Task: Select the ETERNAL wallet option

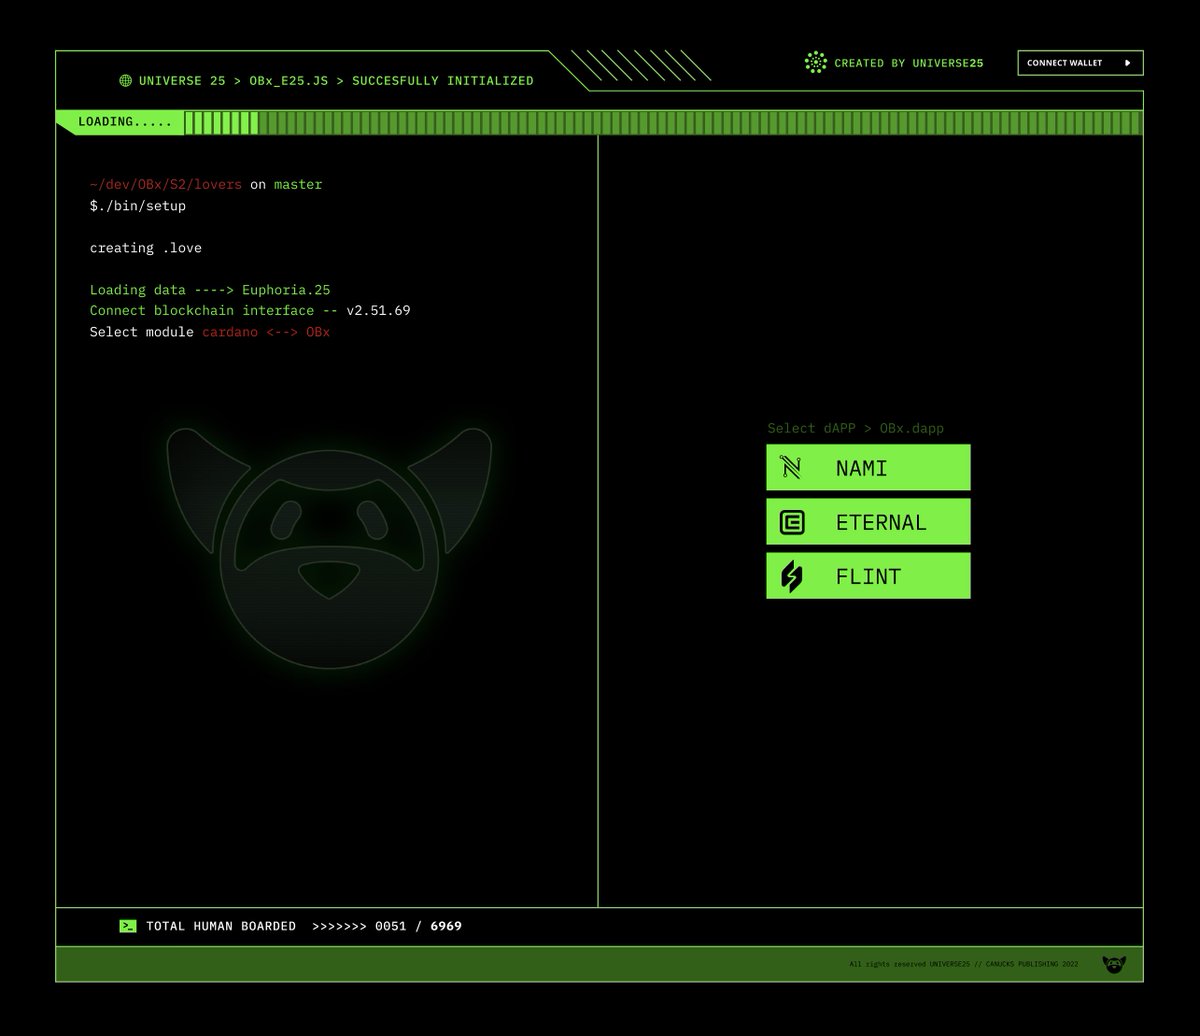Action: [x=868, y=521]
